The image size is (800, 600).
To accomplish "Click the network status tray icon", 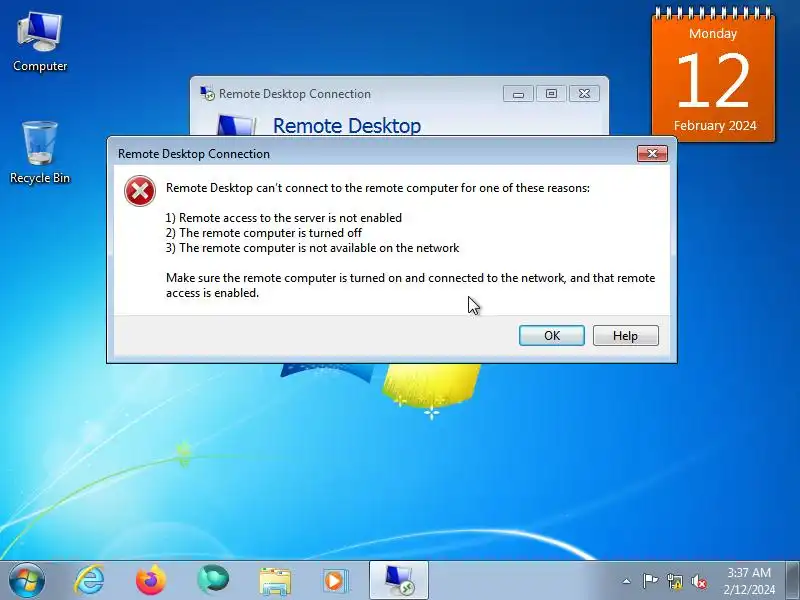I will 674,581.
